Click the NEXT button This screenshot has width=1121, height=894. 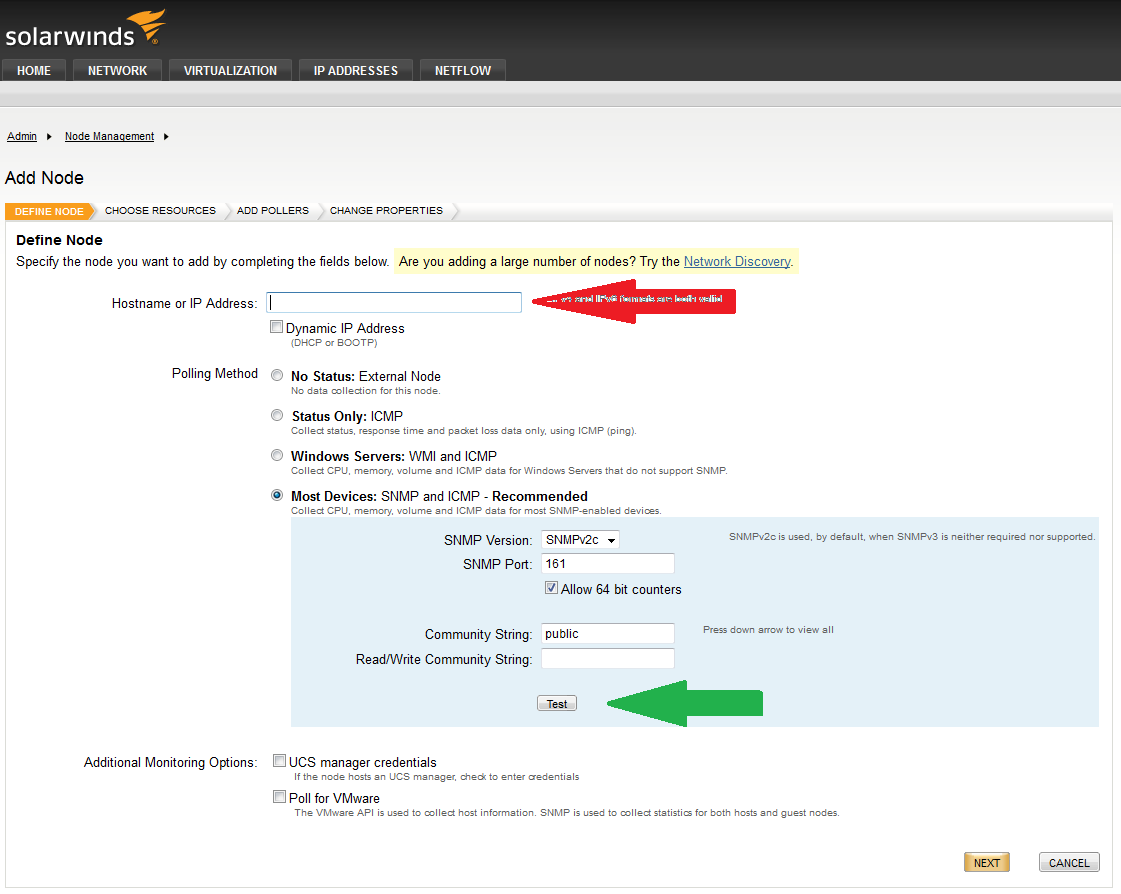(x=987, y=863)
